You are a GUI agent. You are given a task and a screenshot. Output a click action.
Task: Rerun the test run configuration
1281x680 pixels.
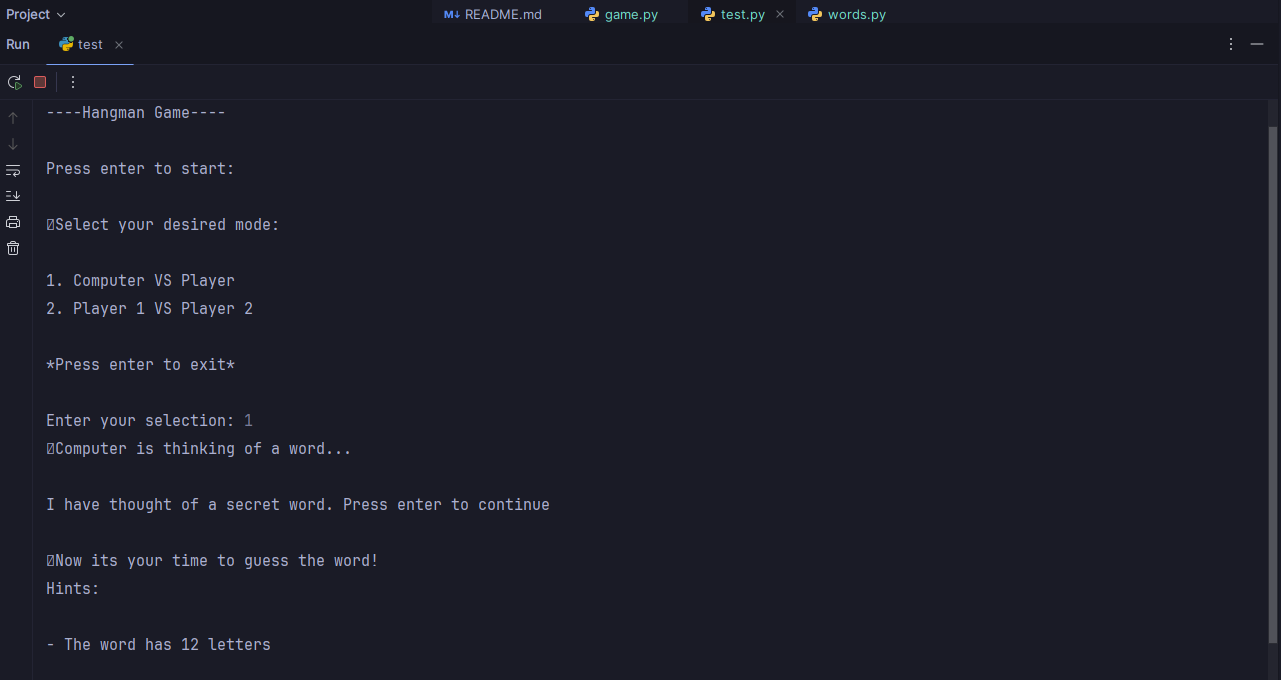(x=14, y=82)
